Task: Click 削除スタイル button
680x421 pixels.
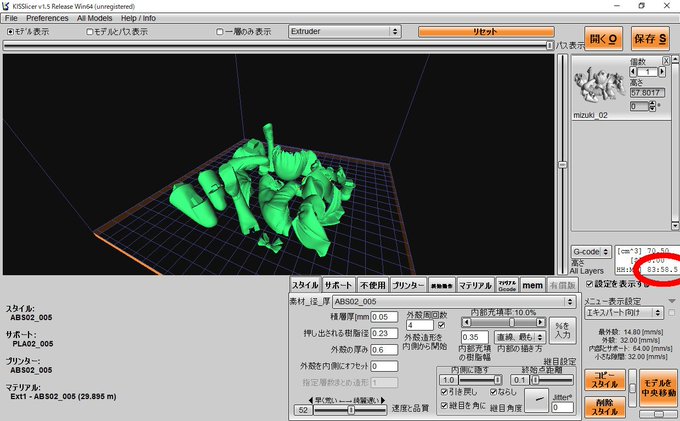Action: tap(605, 406)
